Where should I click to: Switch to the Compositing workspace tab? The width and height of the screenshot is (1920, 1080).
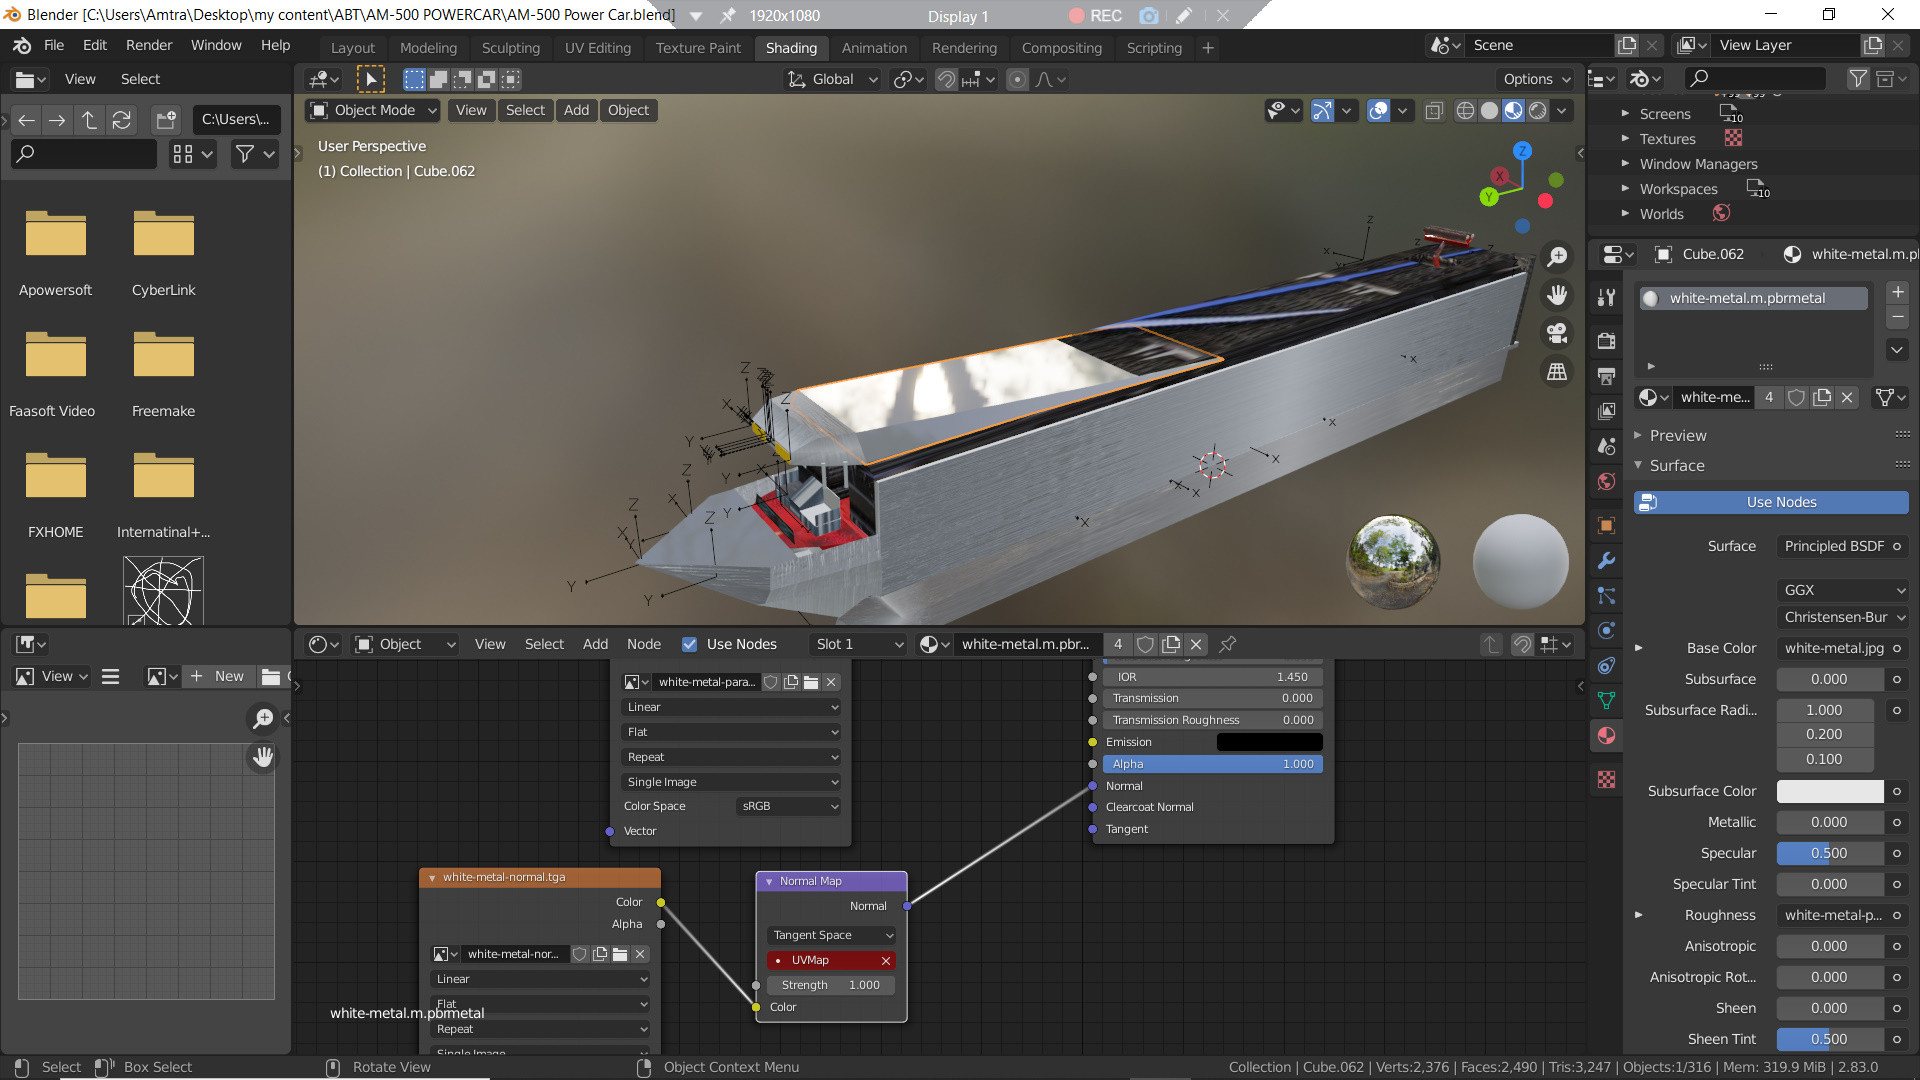click(1061, 47)
